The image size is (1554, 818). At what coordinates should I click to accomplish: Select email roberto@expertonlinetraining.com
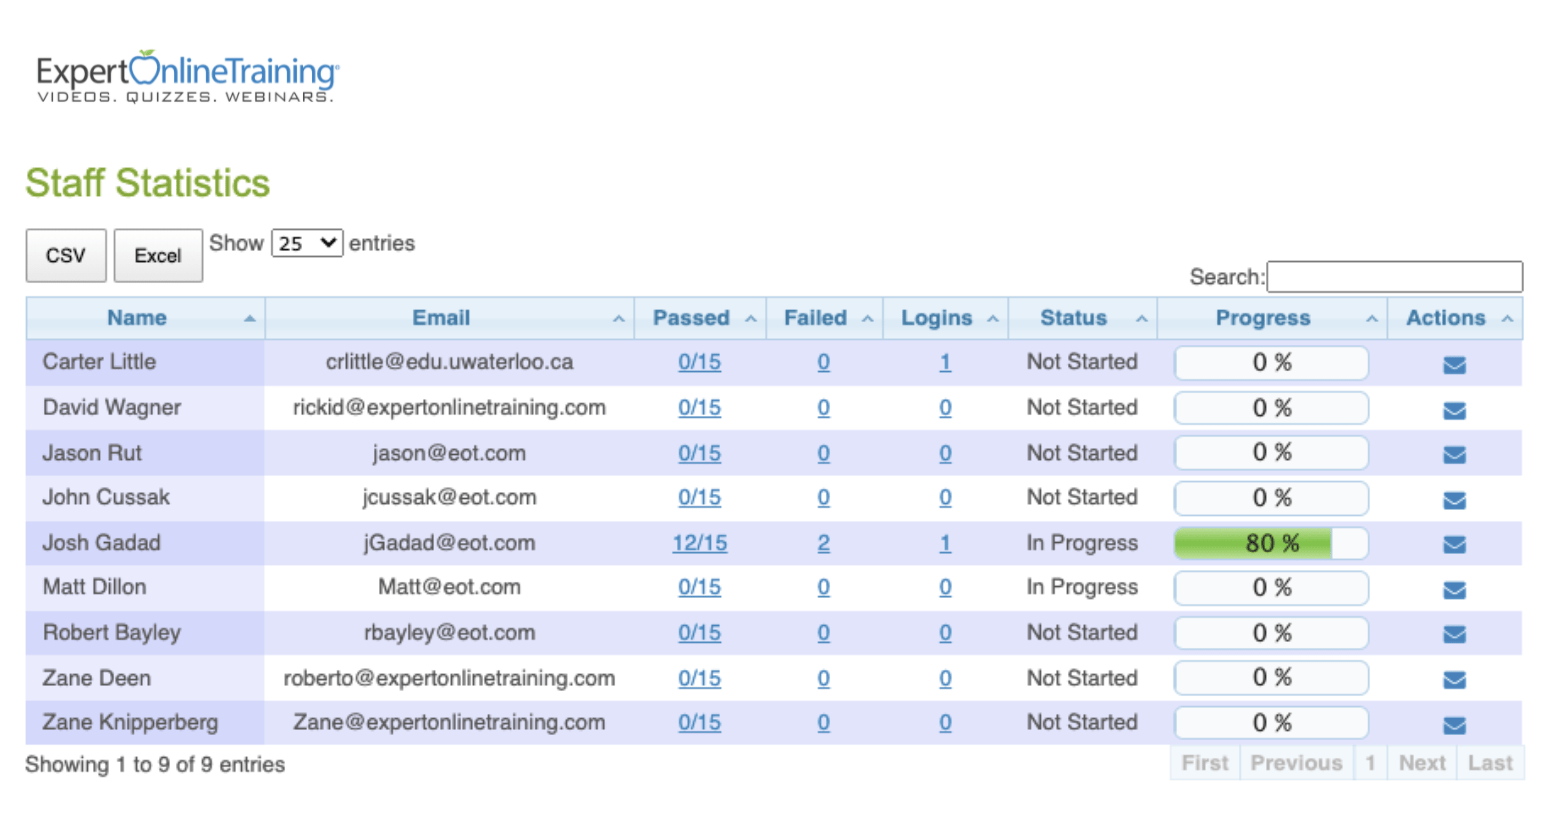pyautogui.click(x=449, y=678)
